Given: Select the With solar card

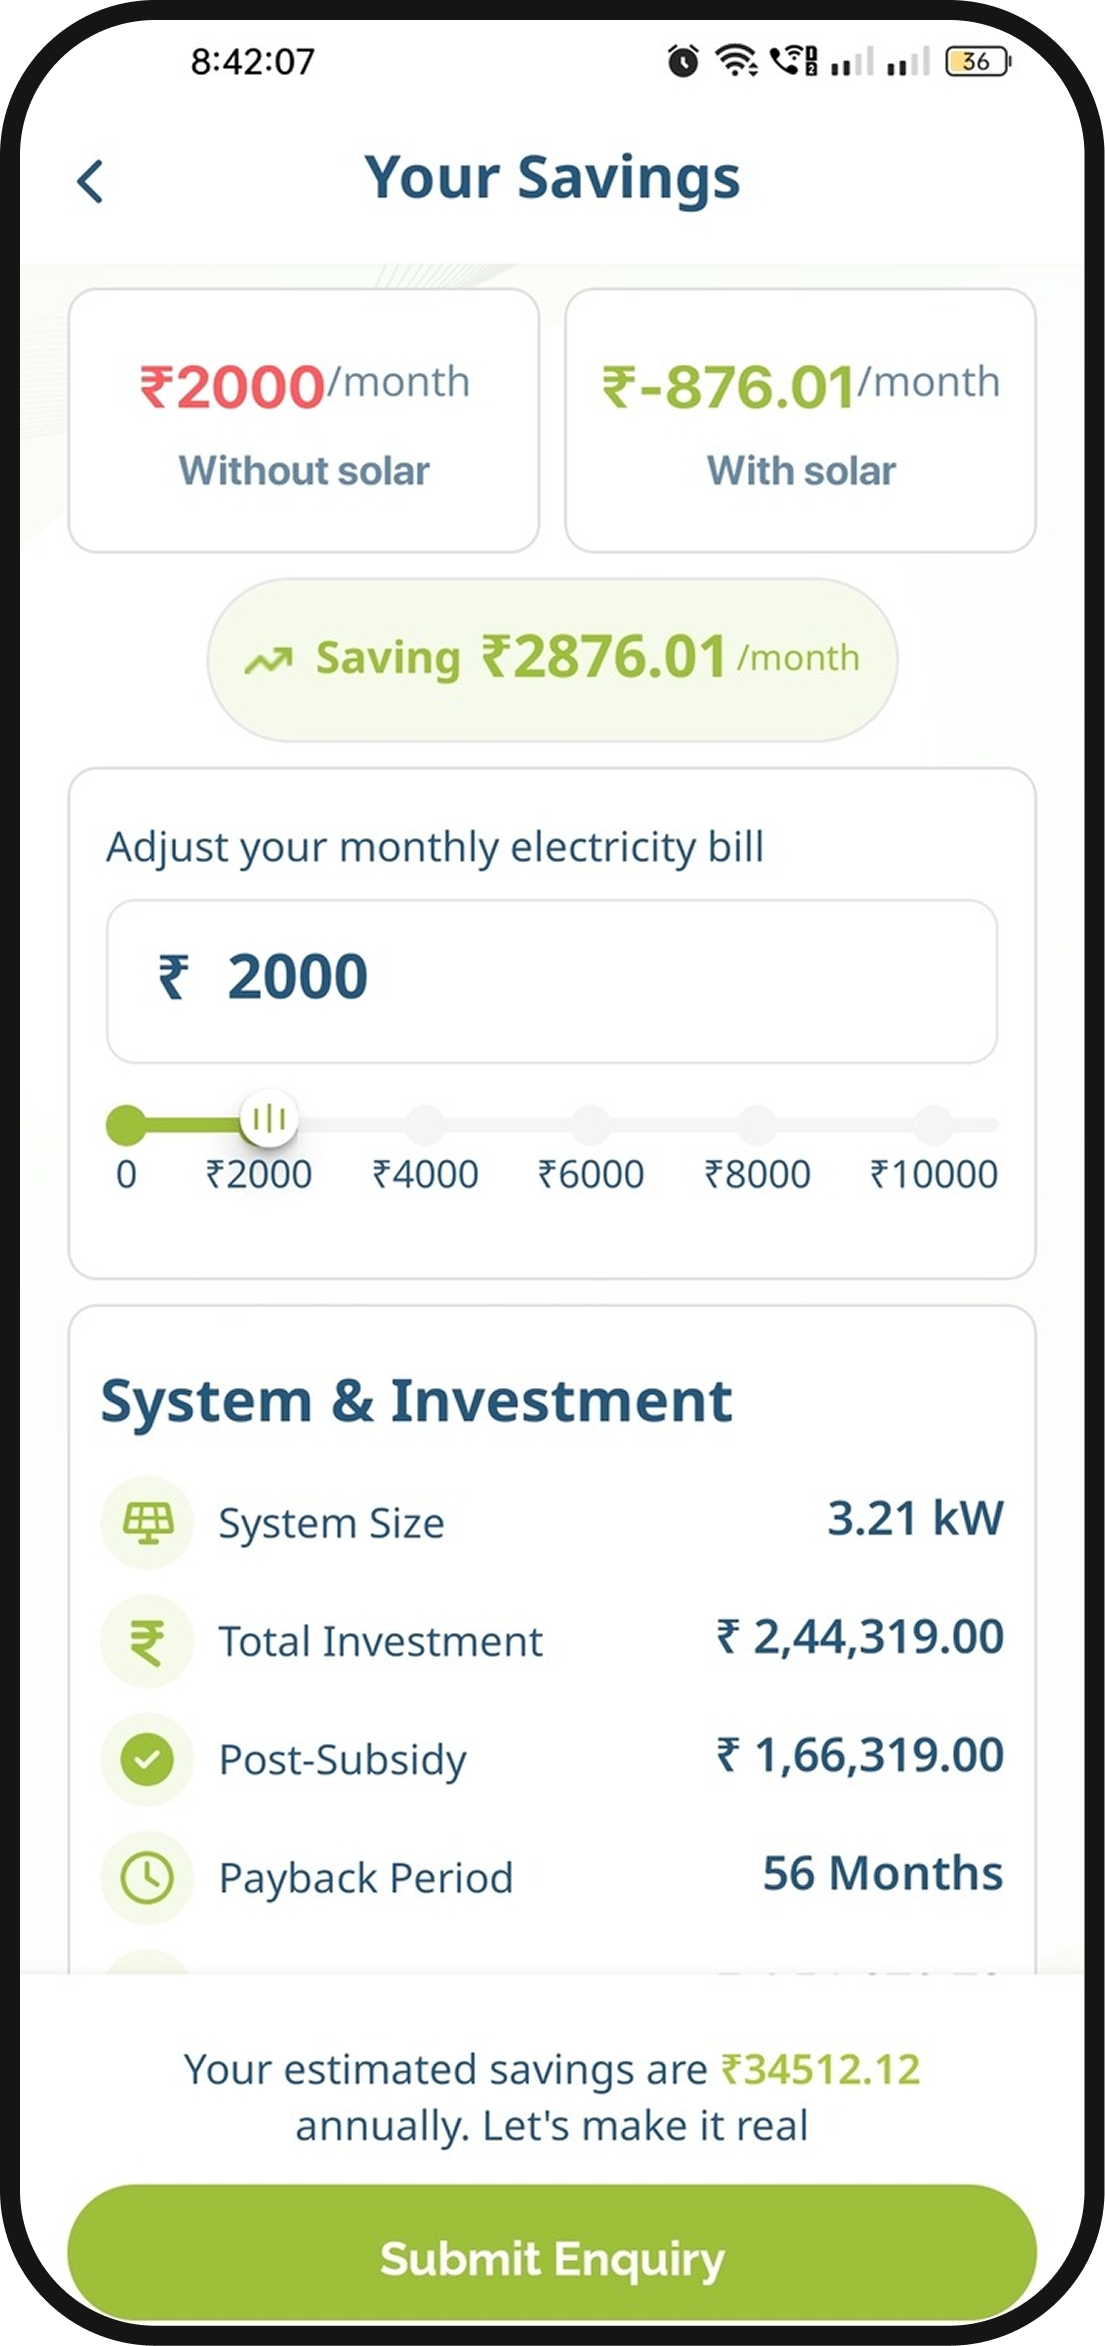Looking at the screenshot, I should click(800, 421).
